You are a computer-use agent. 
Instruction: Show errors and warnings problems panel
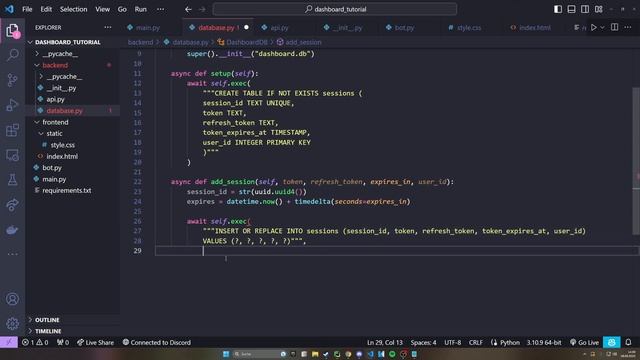pyautogui.click(x=35, y=342)
